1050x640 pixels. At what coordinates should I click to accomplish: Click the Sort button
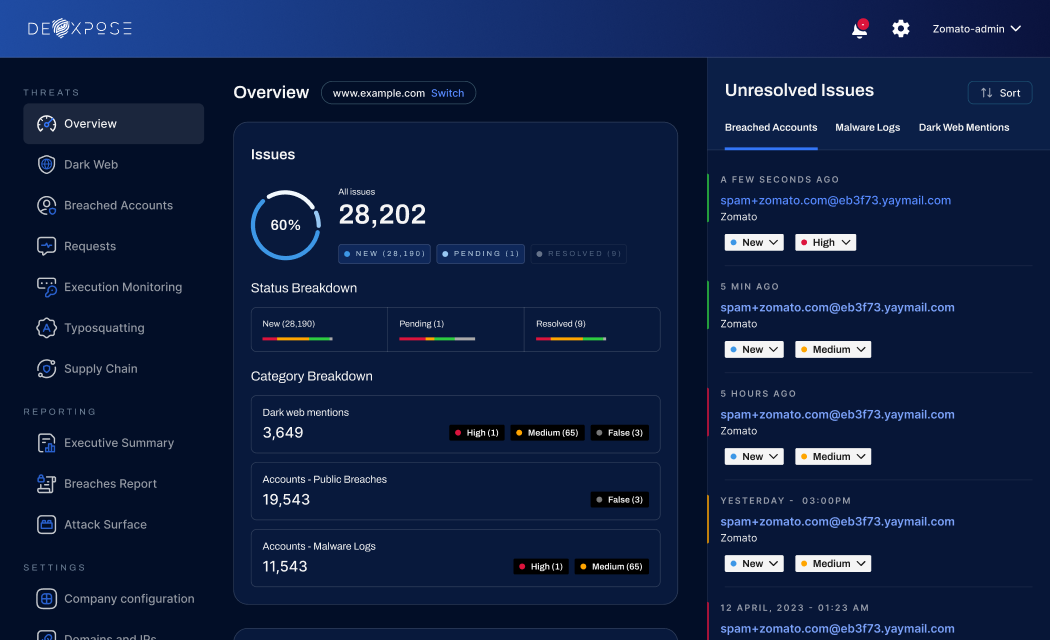click(x=1000, y=93)
